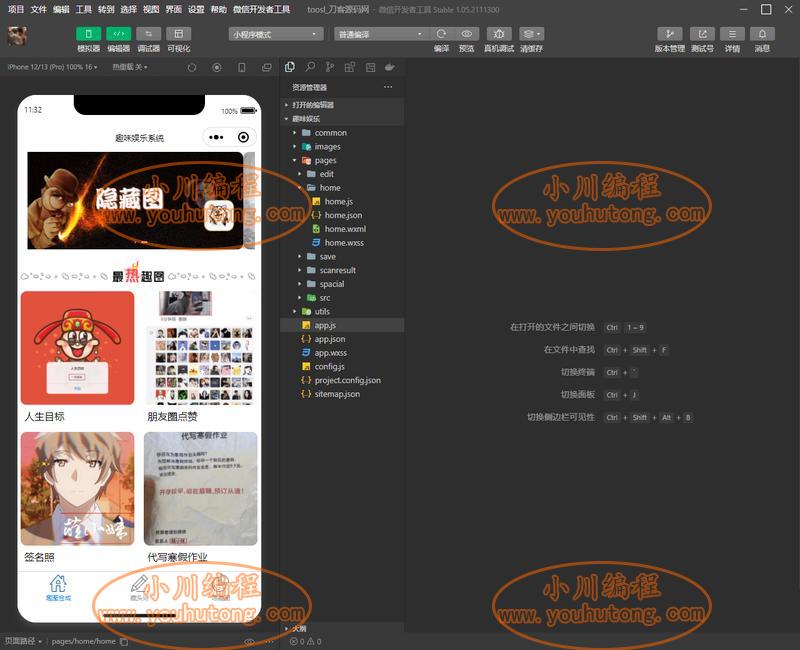
Task: Expand the scanresult folder
Action: [342, 270]
